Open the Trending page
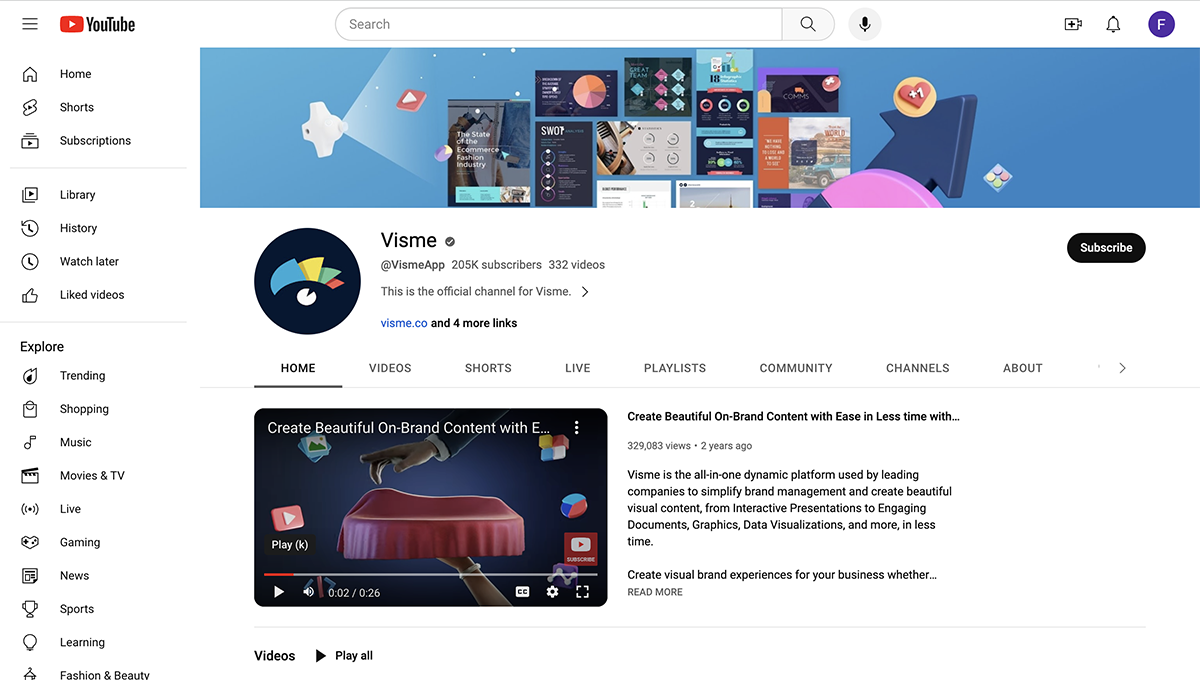Image resolution: width=1200 pixels, height=680 pixels. (82, 375)
